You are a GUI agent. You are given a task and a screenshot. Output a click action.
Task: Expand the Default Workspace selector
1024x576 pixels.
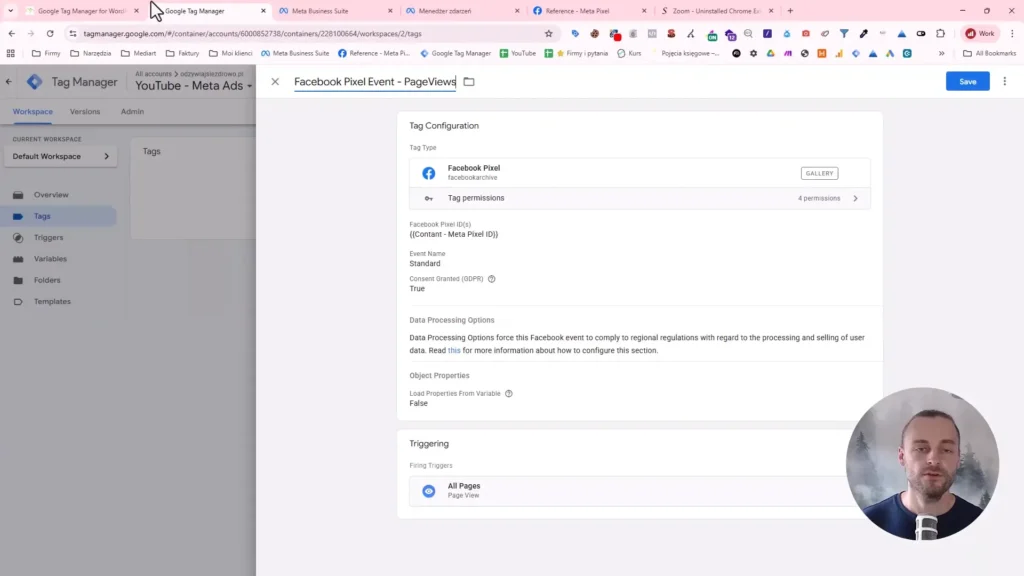(x=61, y=157)
